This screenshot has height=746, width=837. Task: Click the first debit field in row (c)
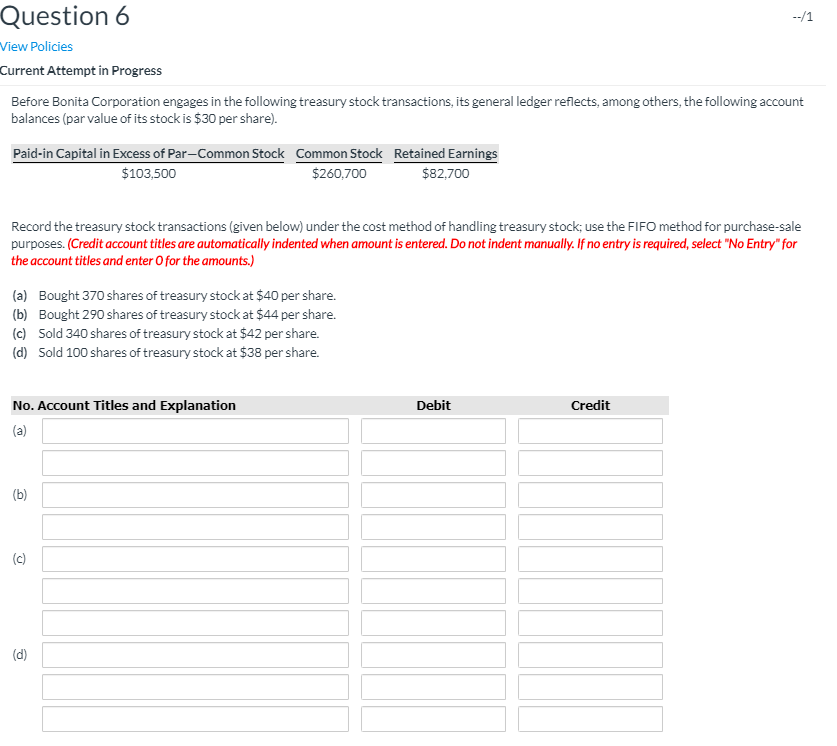click(433, 558)
